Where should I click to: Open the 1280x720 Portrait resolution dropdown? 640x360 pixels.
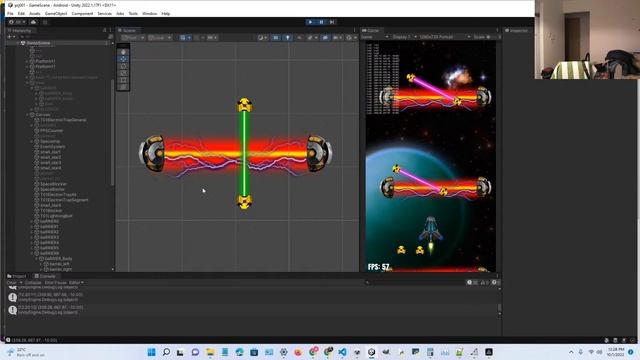coord(445,37)
